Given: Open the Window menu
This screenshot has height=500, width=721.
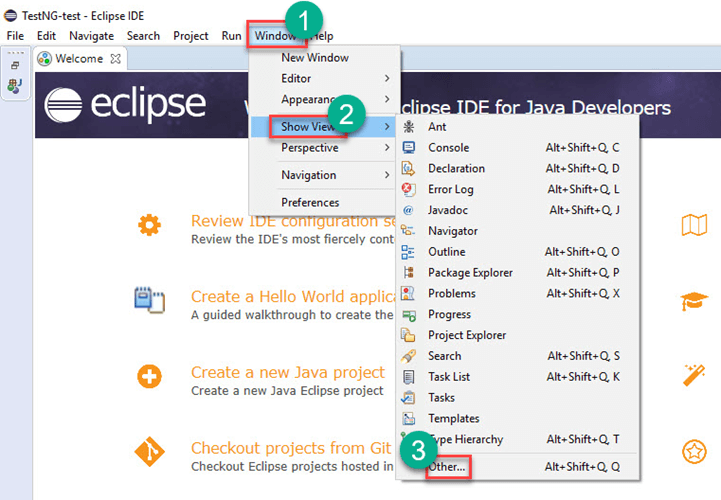Looking at the screenshot, I should coord(275,36).
